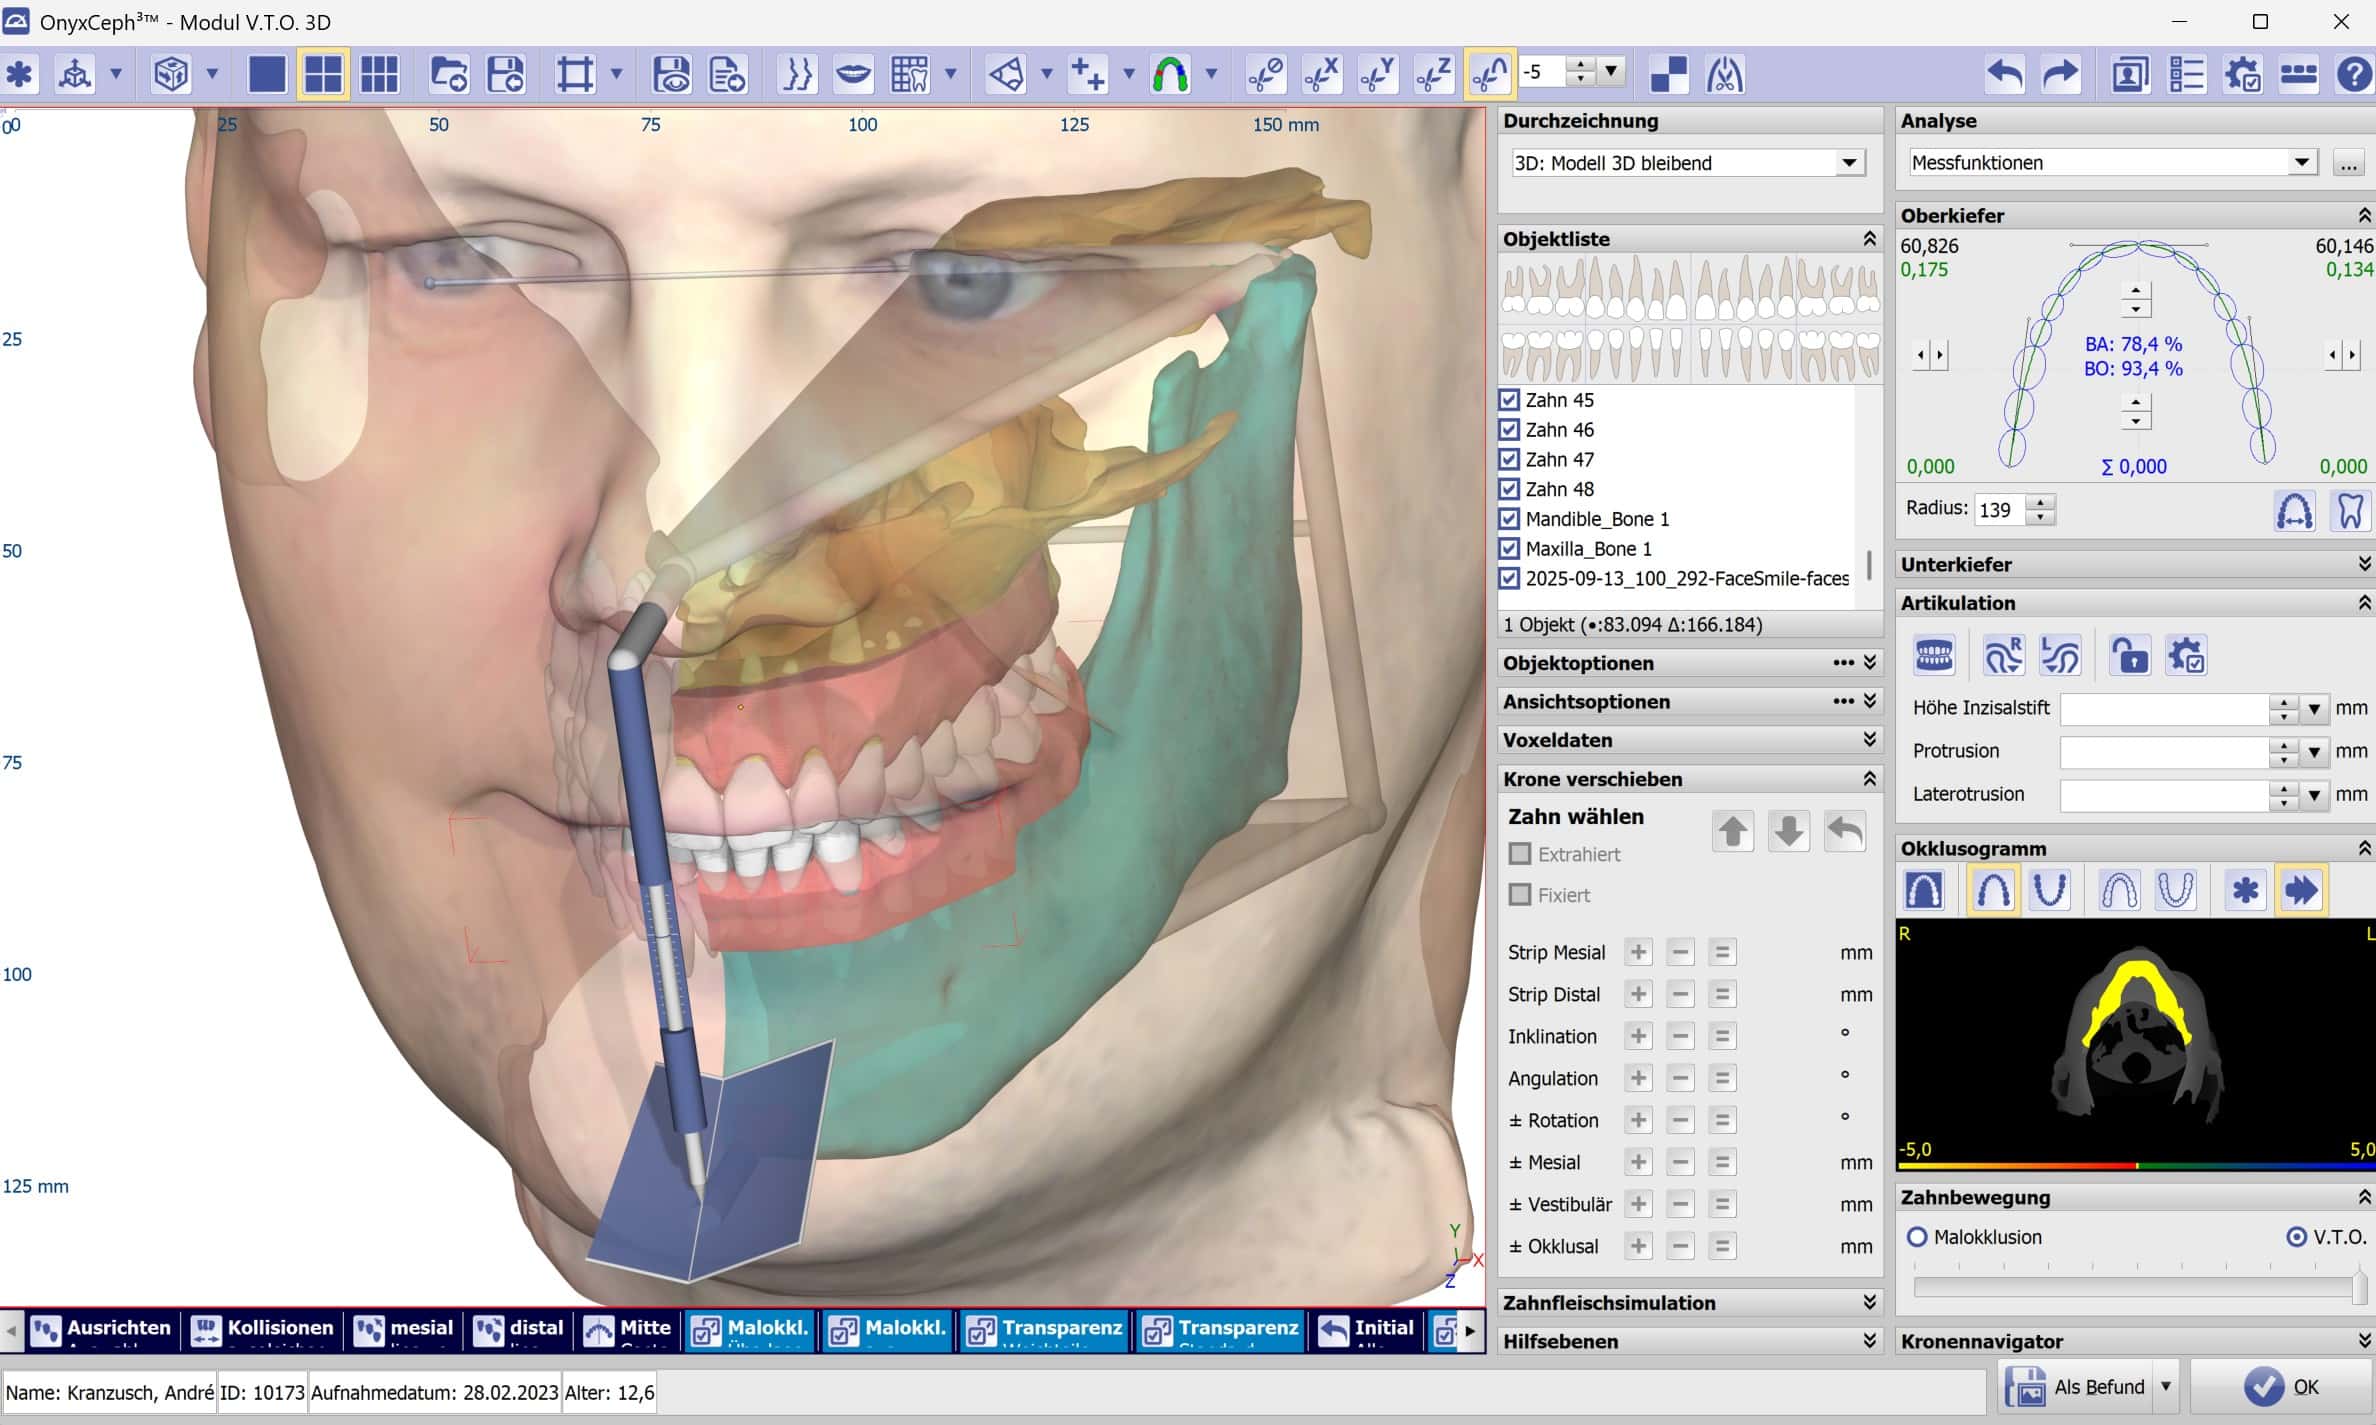The height and width of the screenshot is (1425, 2376).
Task: Click the articulation lock icon
Action: point(2129,657)
